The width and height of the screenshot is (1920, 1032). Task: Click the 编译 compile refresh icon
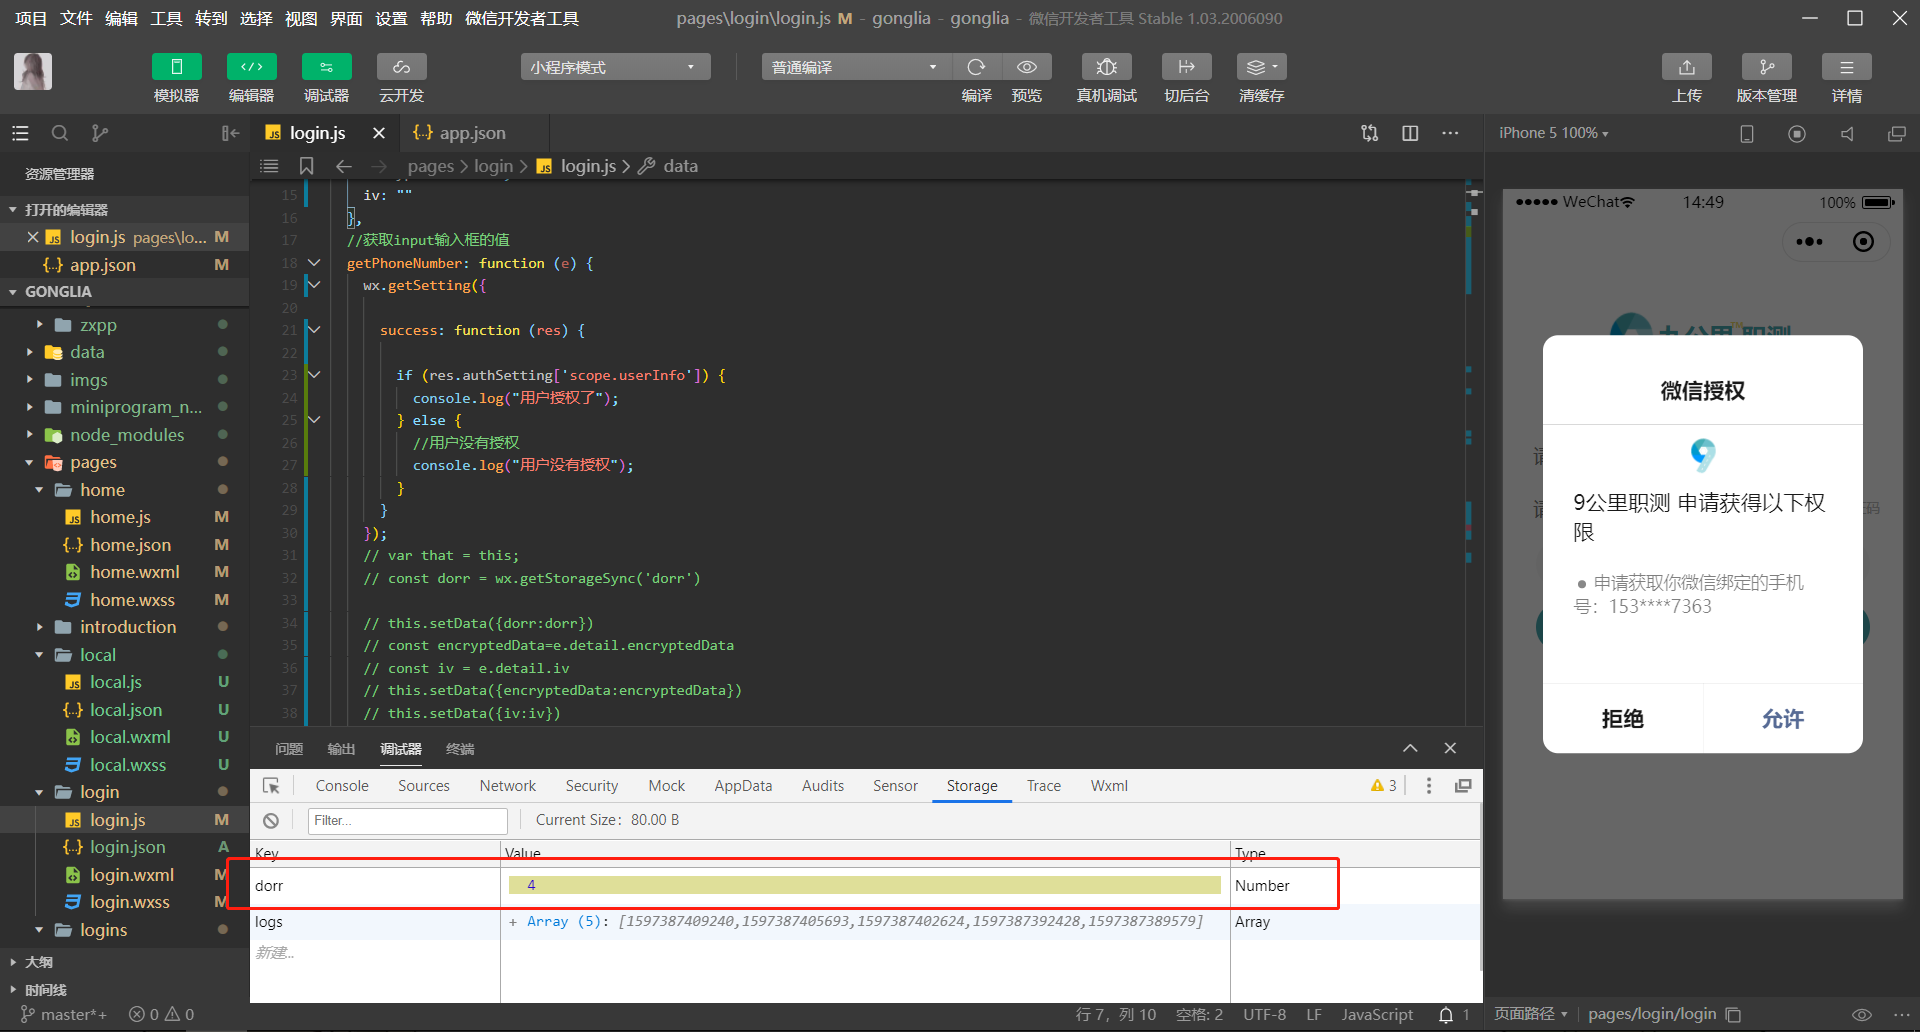976,67
